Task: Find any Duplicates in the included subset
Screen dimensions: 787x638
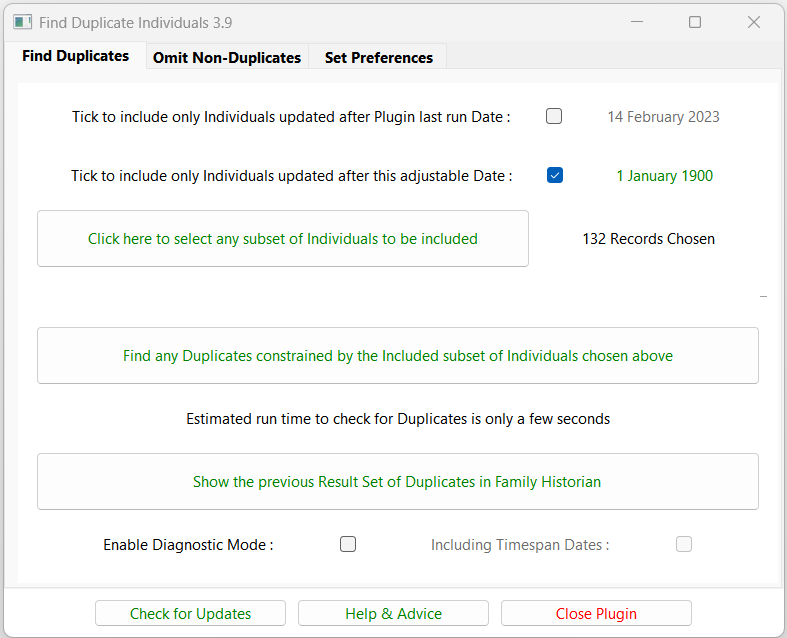Action: click(x=398, y=356)
